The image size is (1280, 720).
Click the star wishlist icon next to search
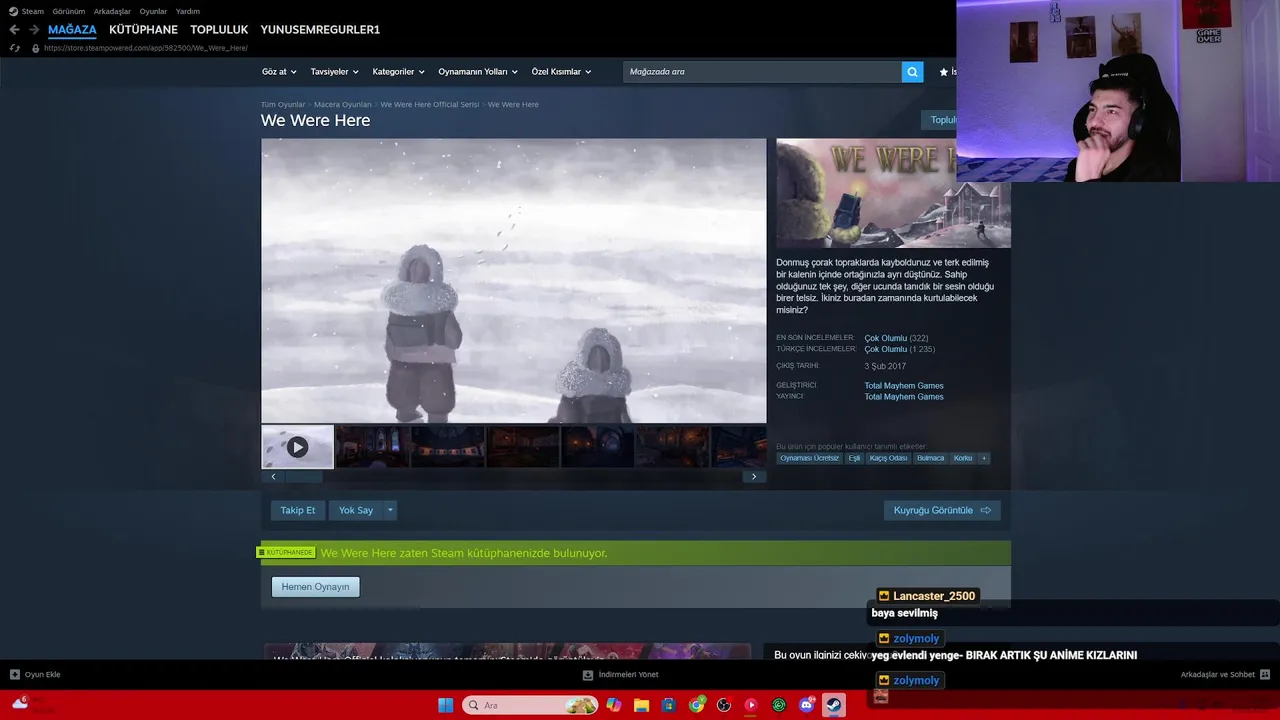coord(943,72)
